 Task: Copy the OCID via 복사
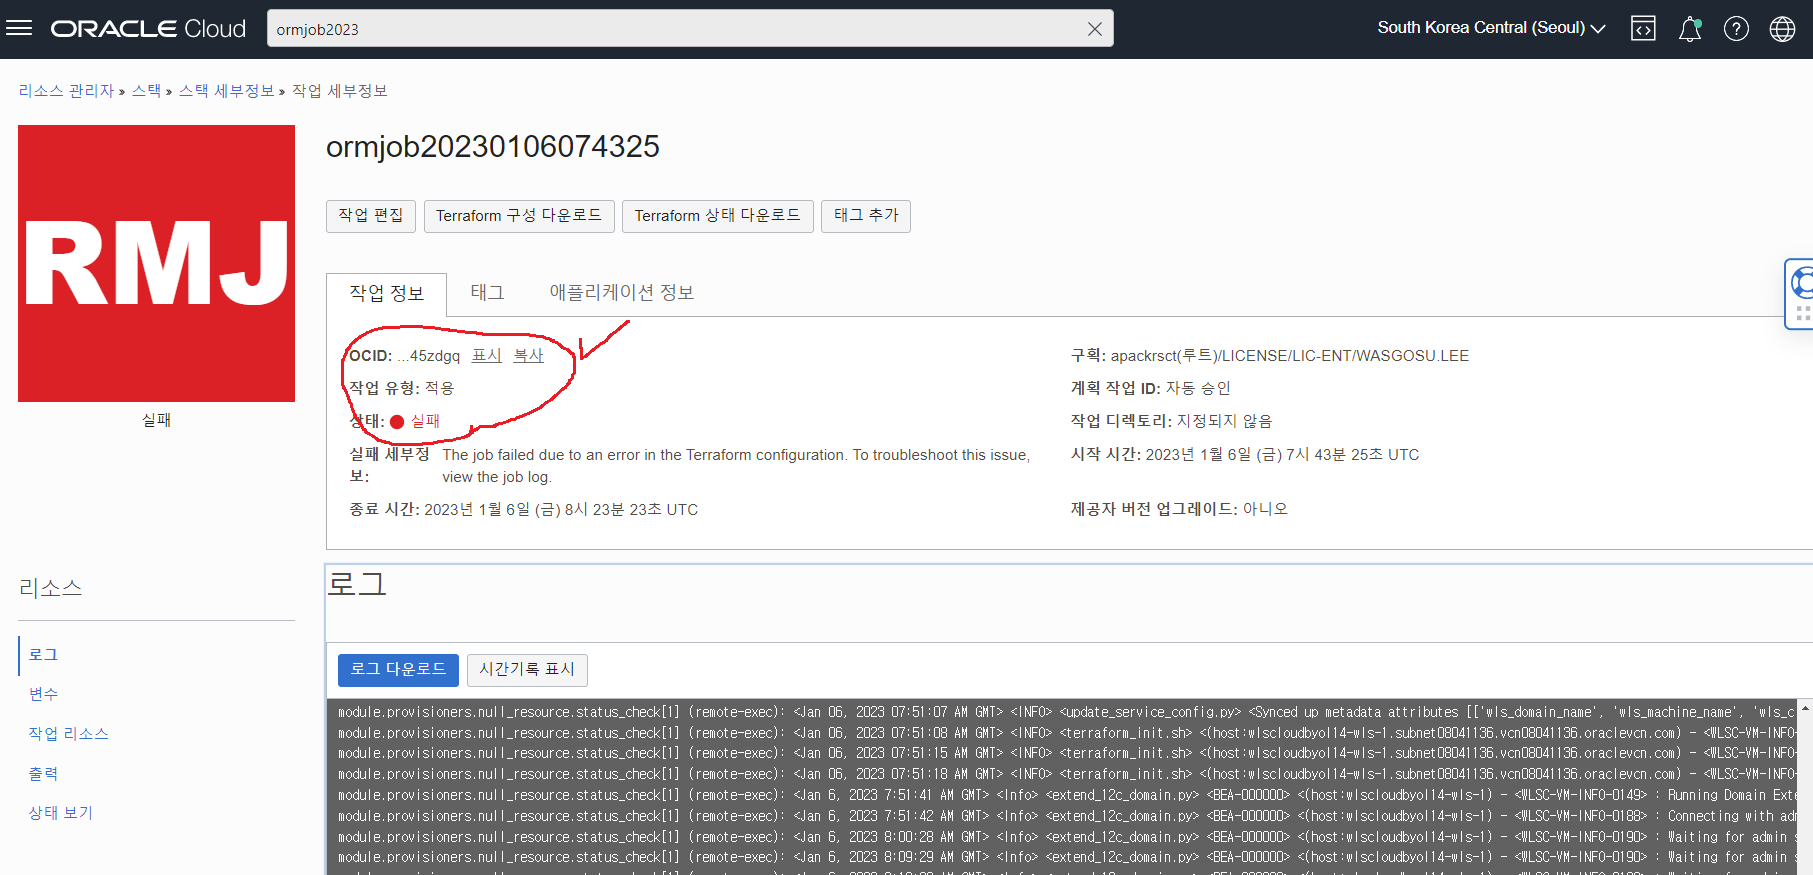tap(528, 356)
